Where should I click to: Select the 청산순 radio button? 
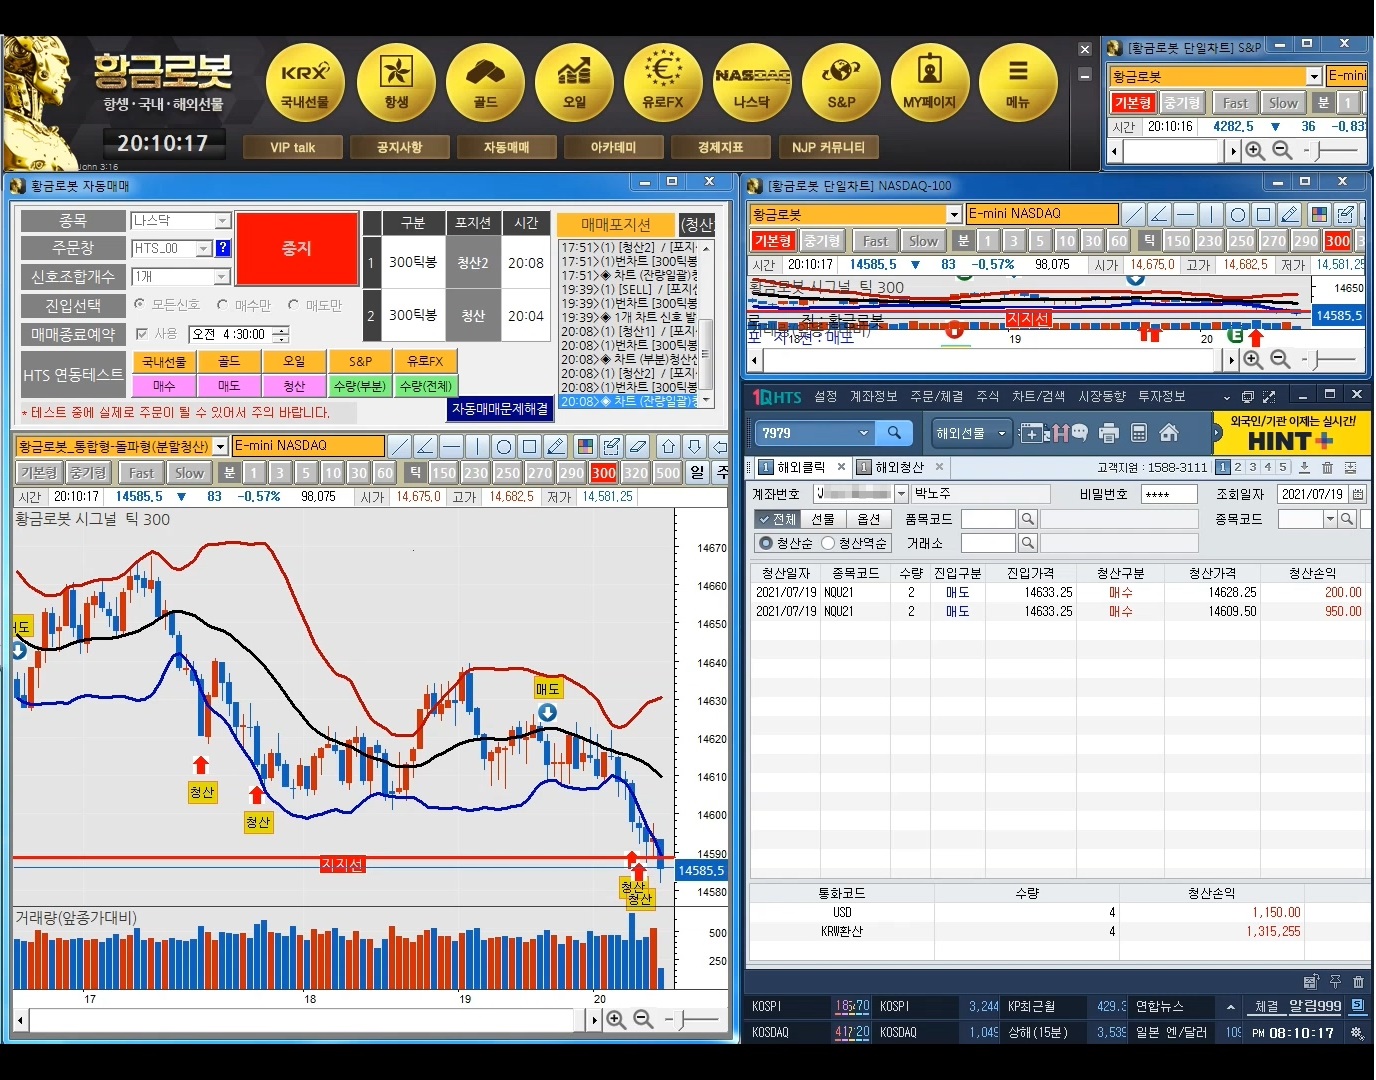click(766, 543)
